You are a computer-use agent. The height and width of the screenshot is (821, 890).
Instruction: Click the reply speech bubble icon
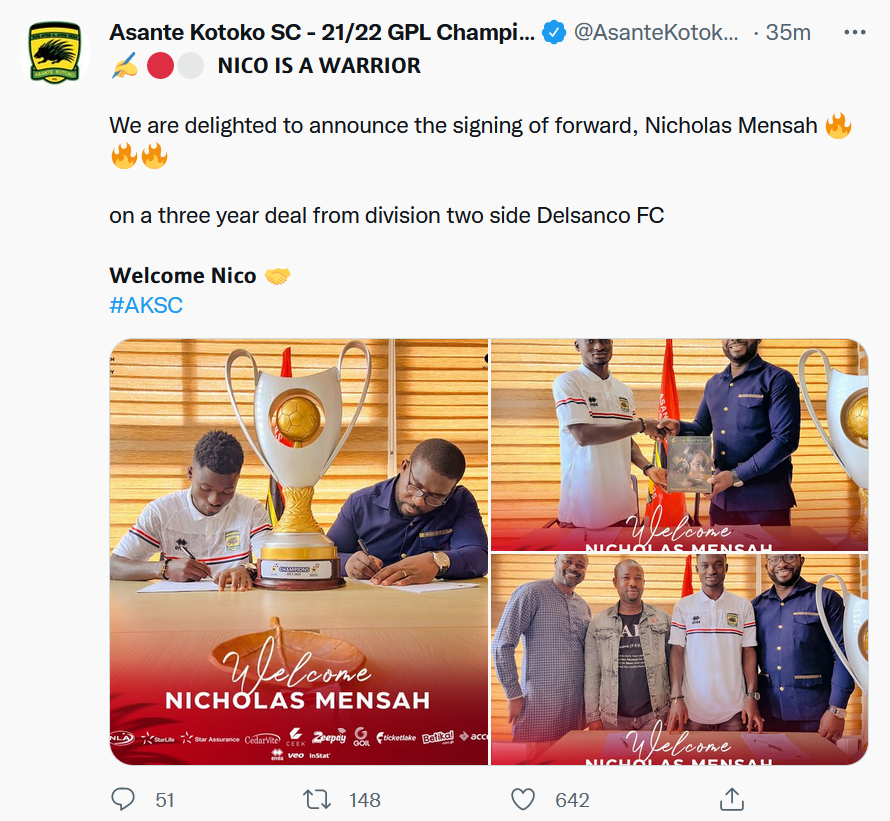coord(123,799)
